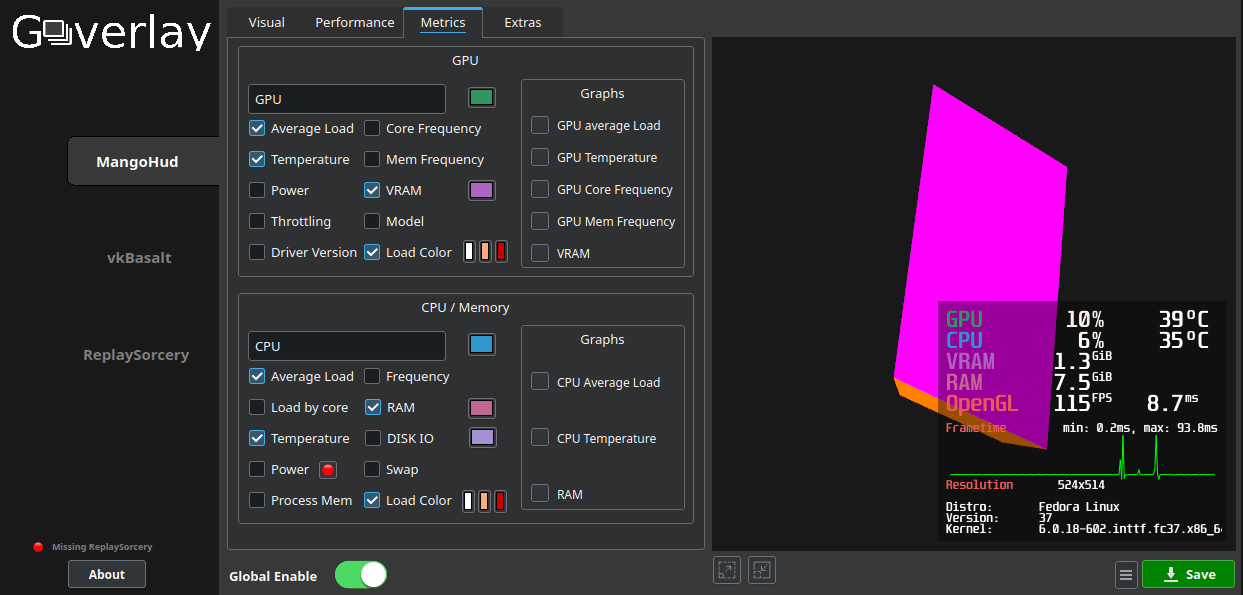Save the current configuration
Viewport: 1243px width, 595px height.
pyautogui.click(x=1188, y=574)
